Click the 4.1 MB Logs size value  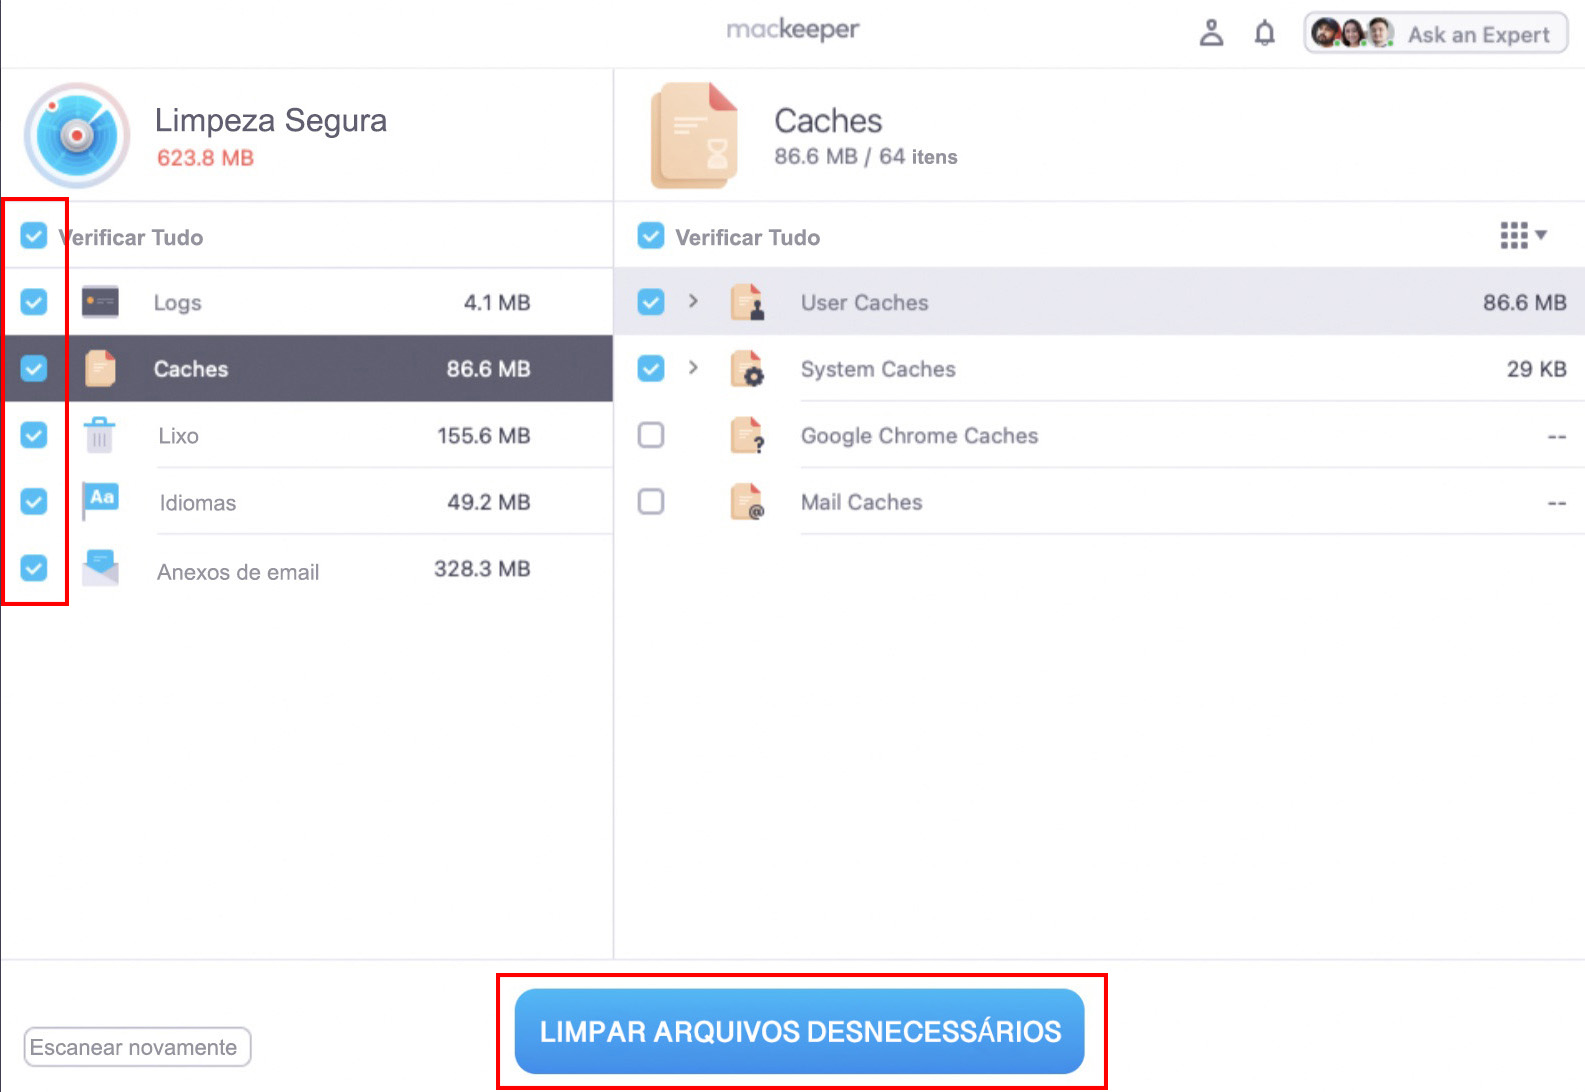click(x=497, y=302)
